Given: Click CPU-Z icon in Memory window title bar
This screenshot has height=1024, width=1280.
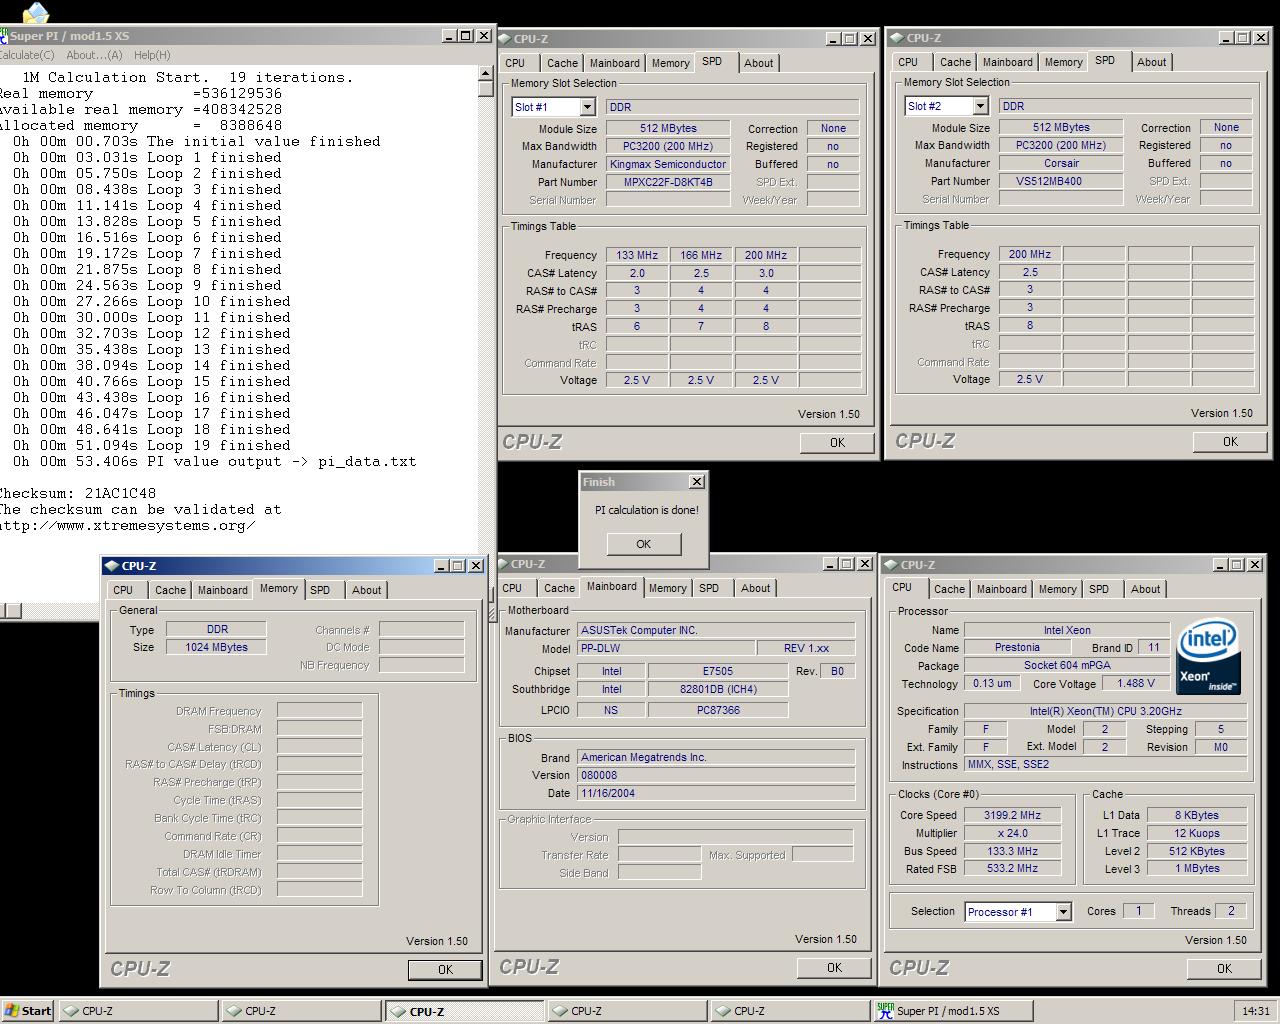Looking at the screenshot, I should click(x=112, y=566).
